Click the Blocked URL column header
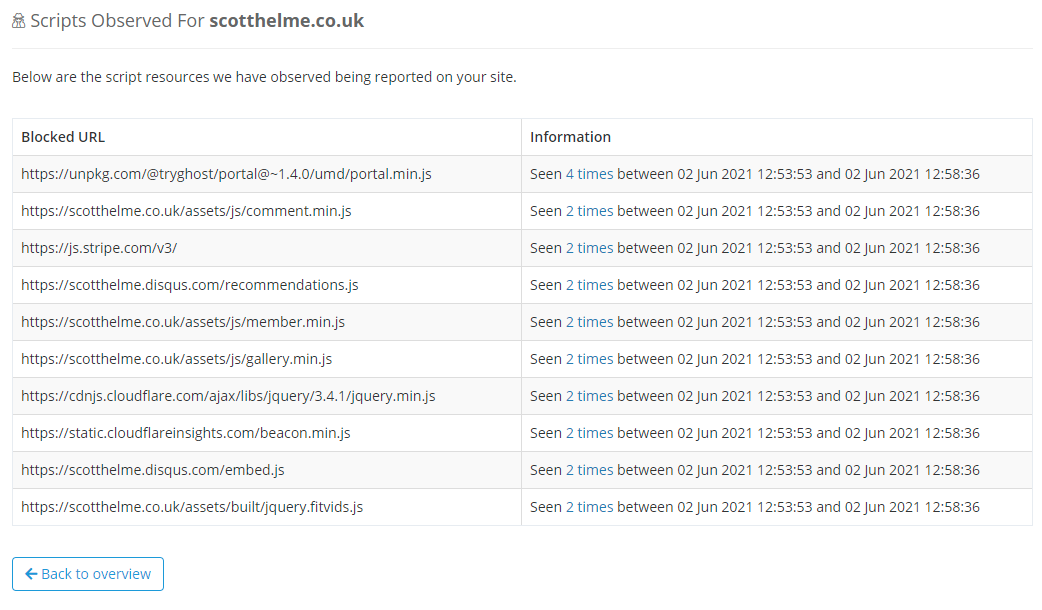Viewport: 1042px width, 610px height. coord(63,137)
